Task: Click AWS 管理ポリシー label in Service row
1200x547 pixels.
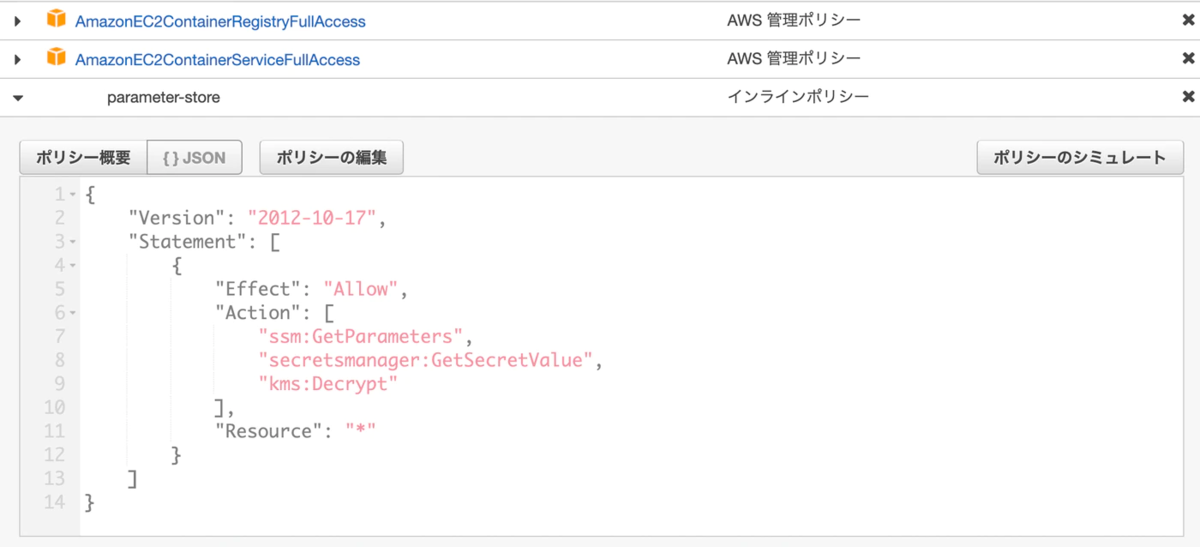Action: pos(794,58)
